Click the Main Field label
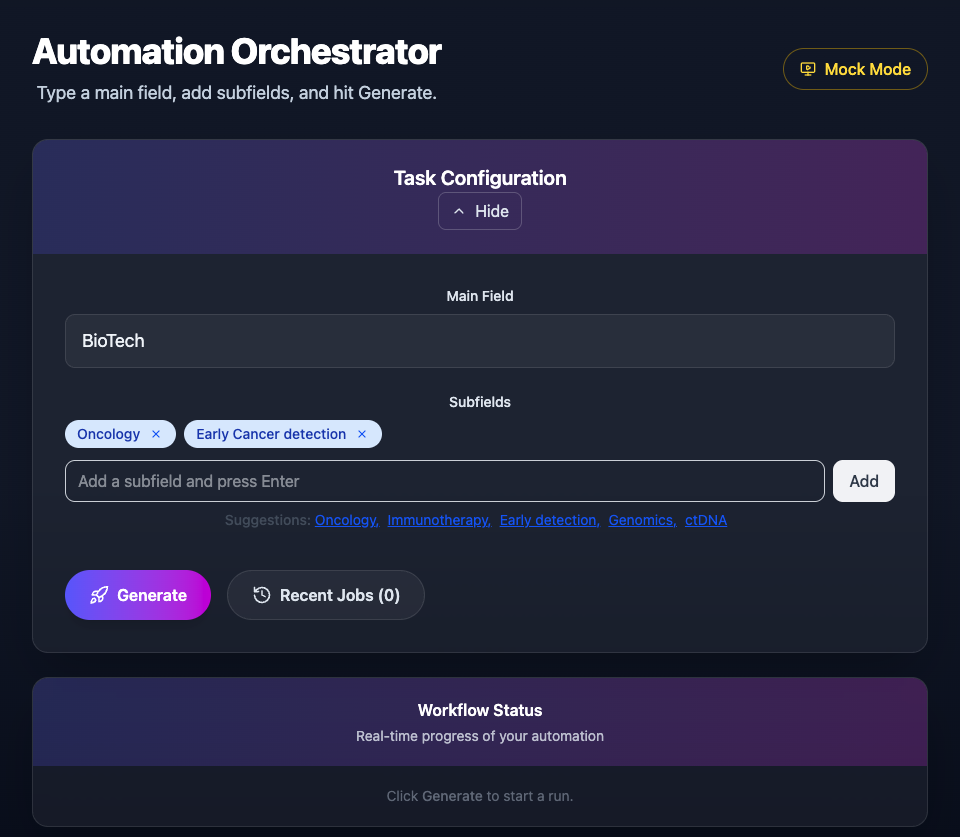Image resolution: width=960 pixels, height=837 pixels. pos(479,296)
